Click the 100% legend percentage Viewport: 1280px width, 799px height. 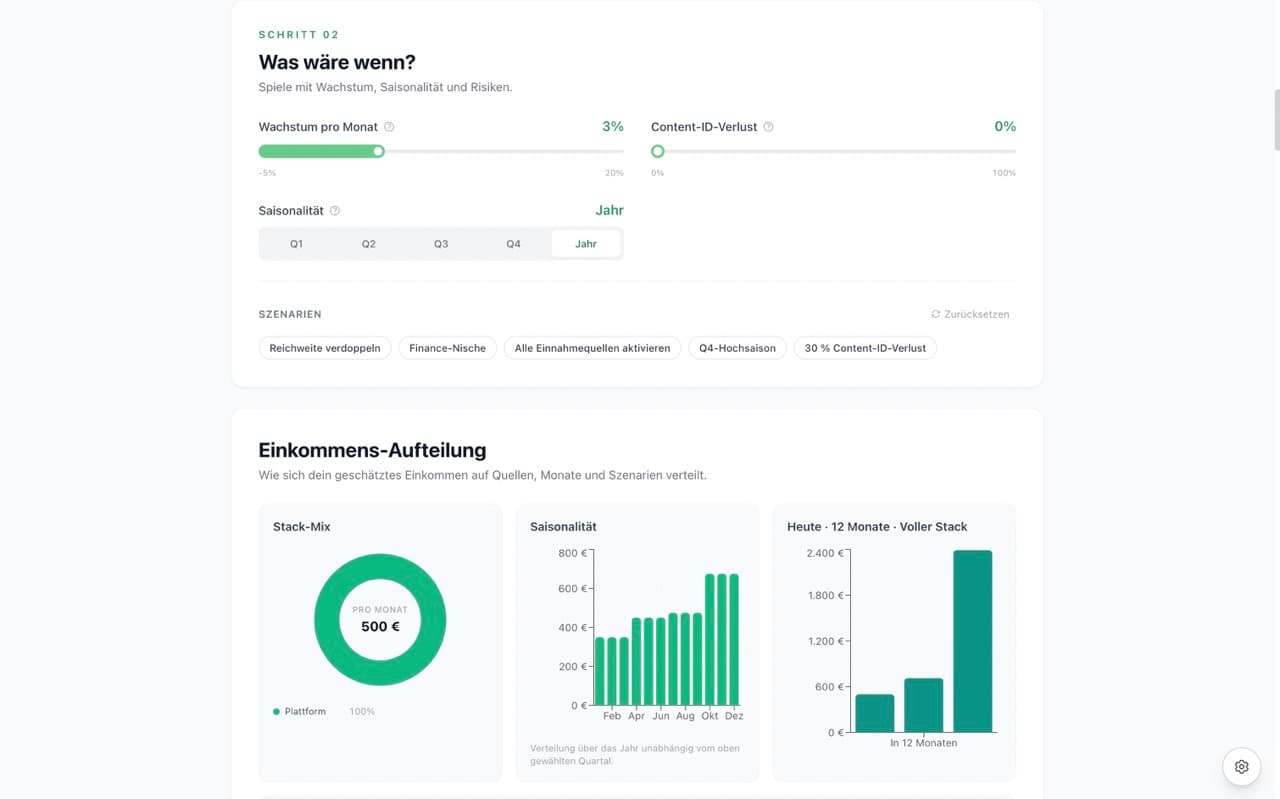362,711
